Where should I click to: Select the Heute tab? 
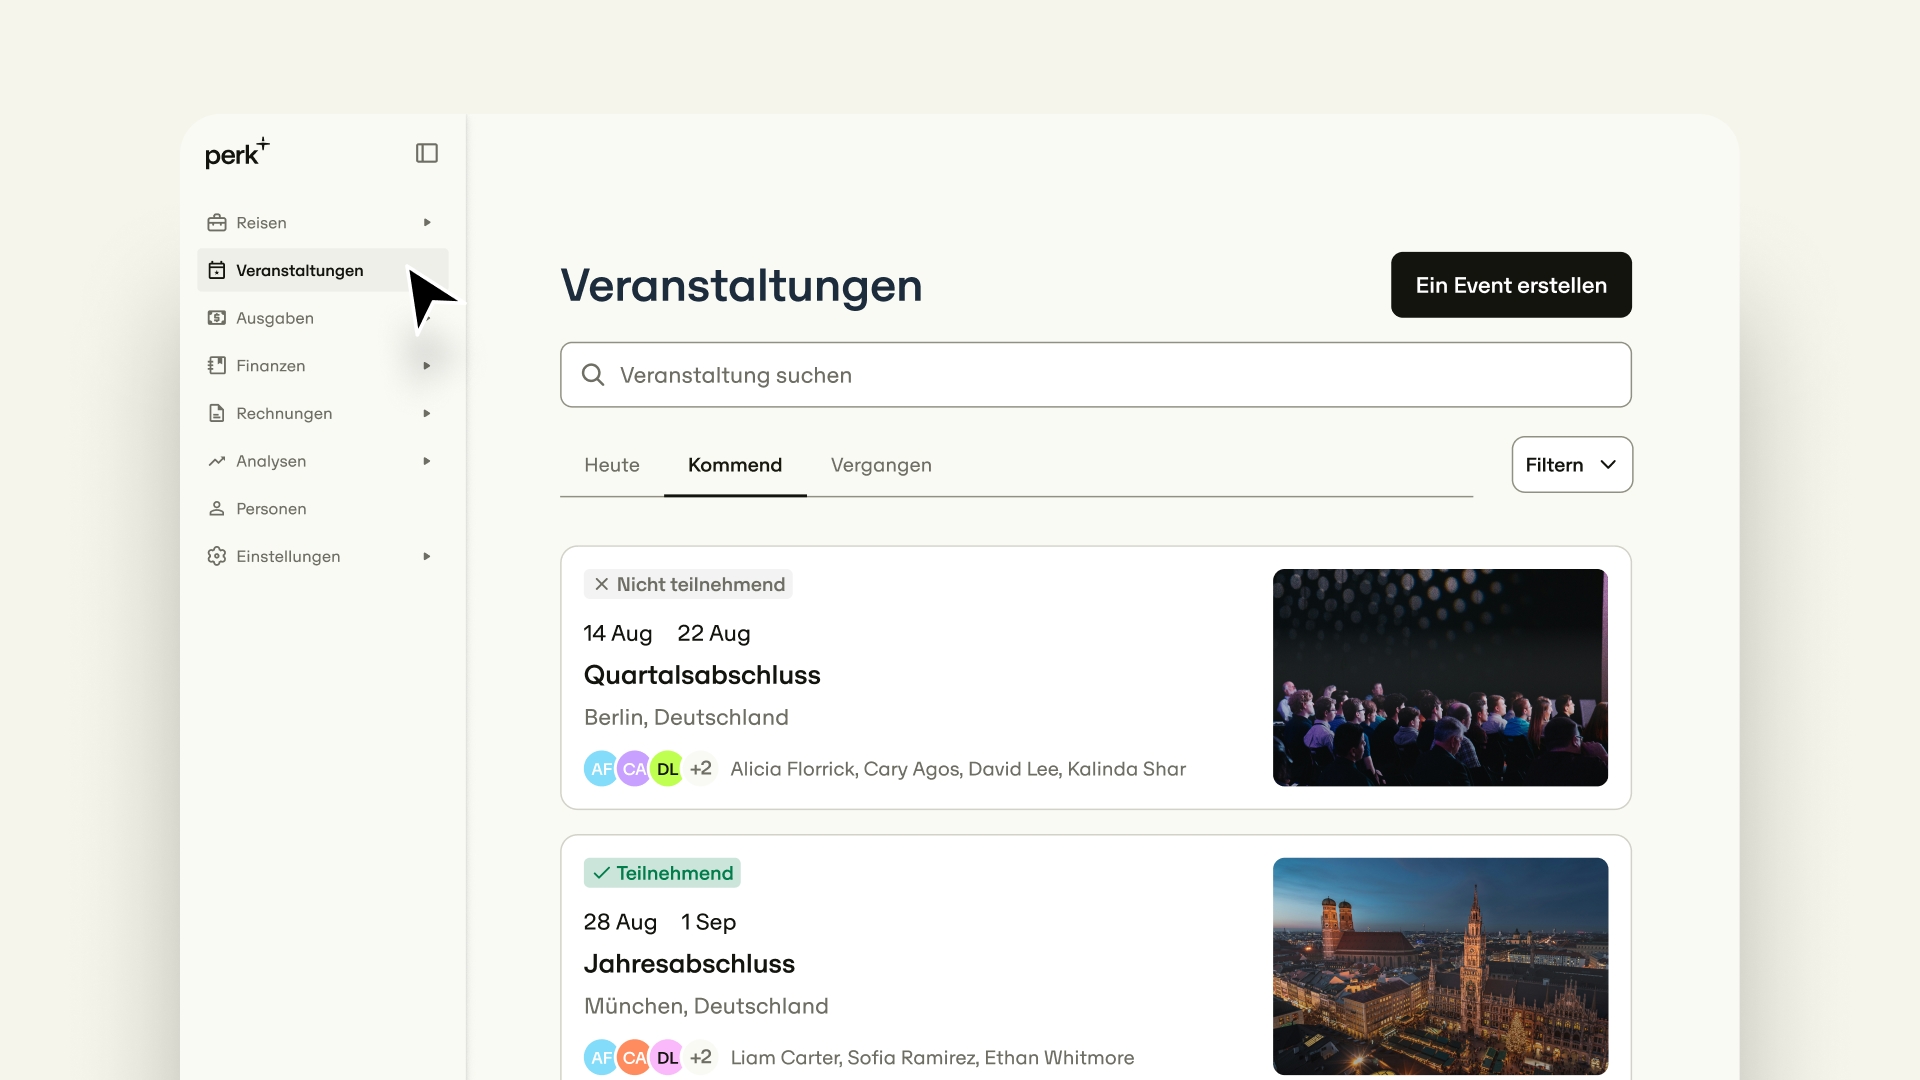pyautogui.click(x=611, y=465)
